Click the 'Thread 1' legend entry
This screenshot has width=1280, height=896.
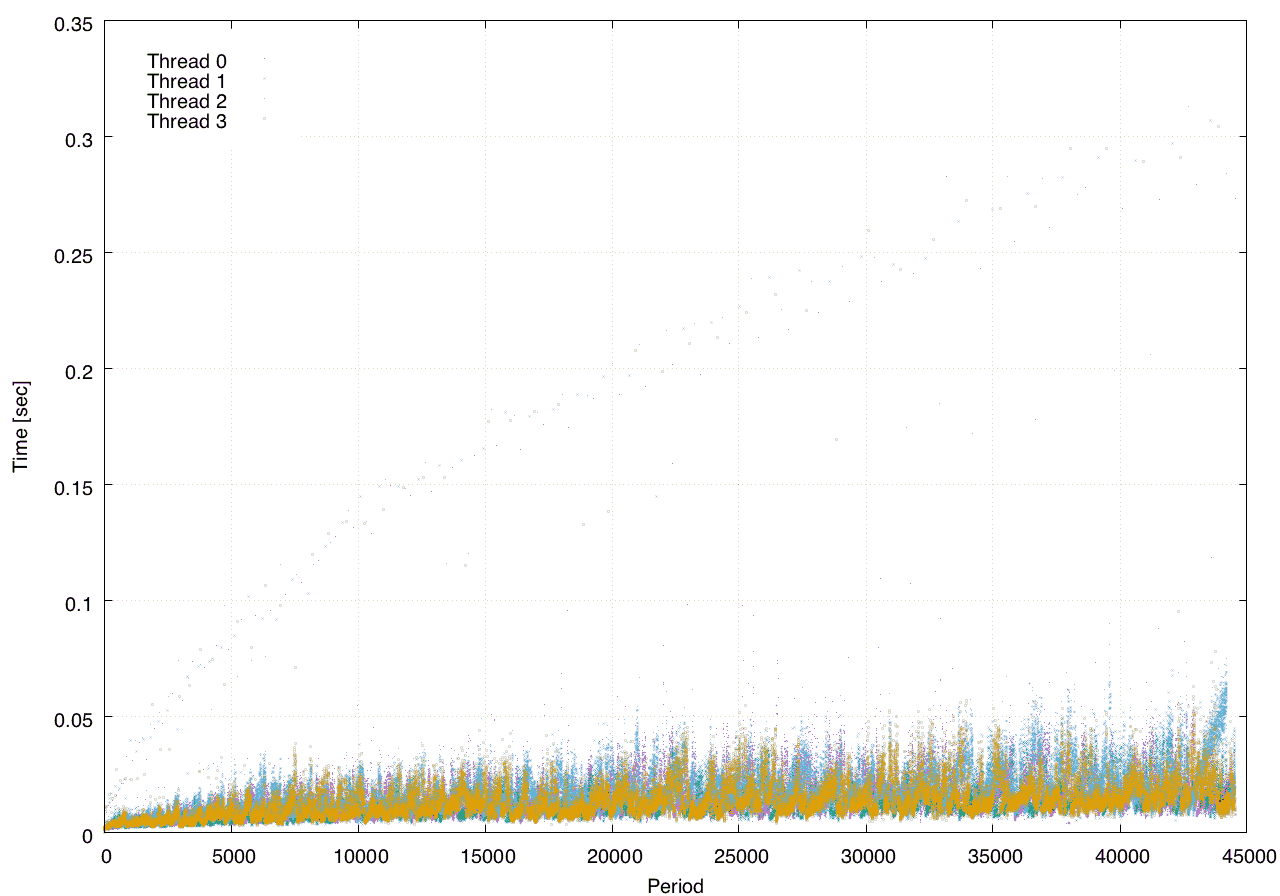pos(187,81)
